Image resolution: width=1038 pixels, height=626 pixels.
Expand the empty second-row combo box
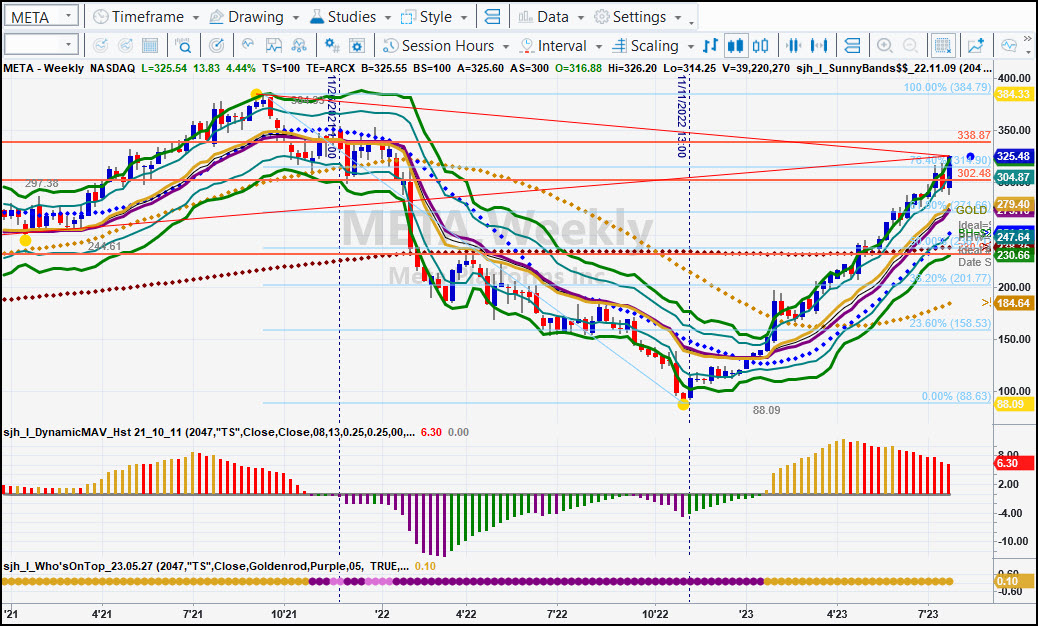click(x=68, y=45)
